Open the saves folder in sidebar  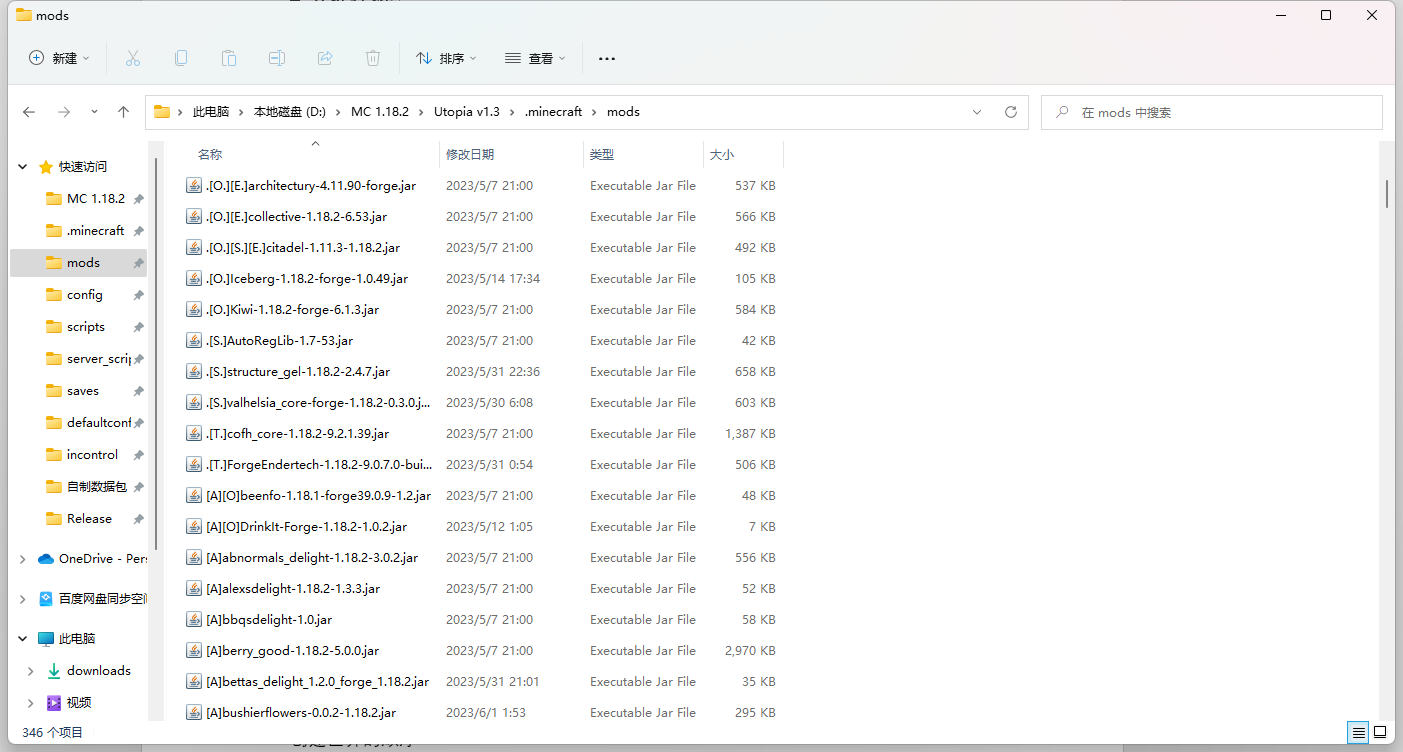[x=83, y=391]
